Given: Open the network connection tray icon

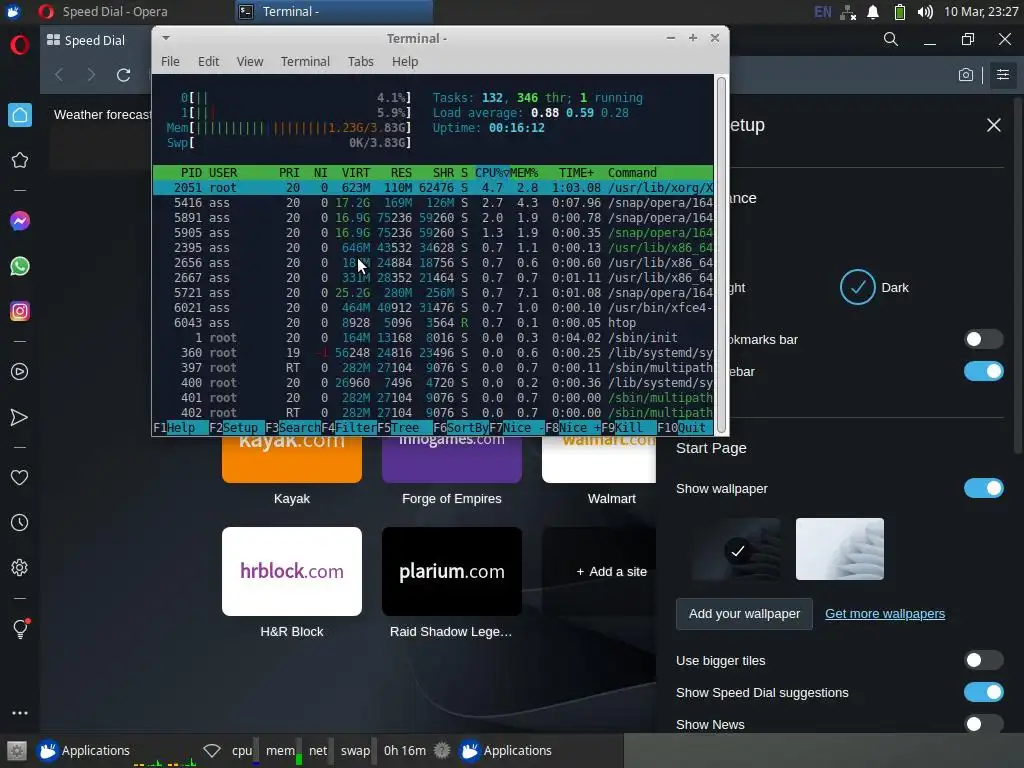Looking at the screenshot, I should [848, 12].
